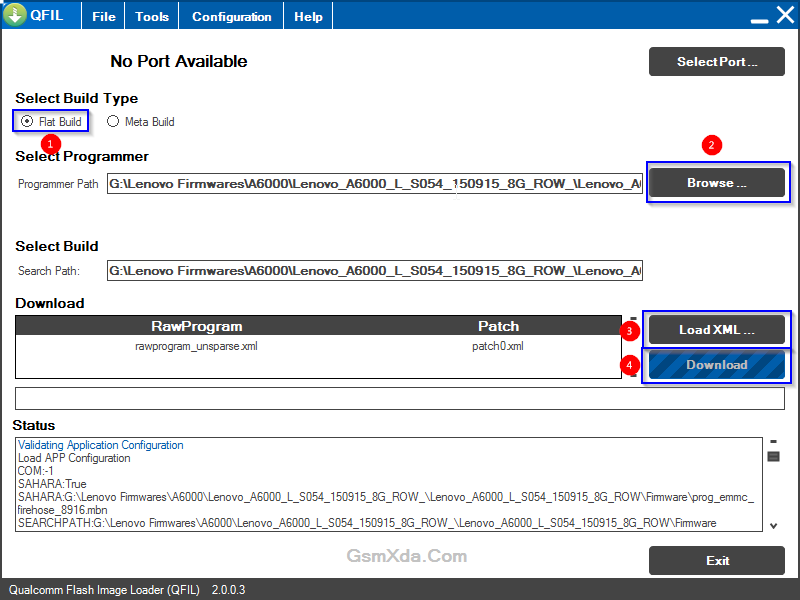Screen dimensions: 800x600
Task: Minimize the QFIL window
Action: pyautogui.click(x=759, y=20)
